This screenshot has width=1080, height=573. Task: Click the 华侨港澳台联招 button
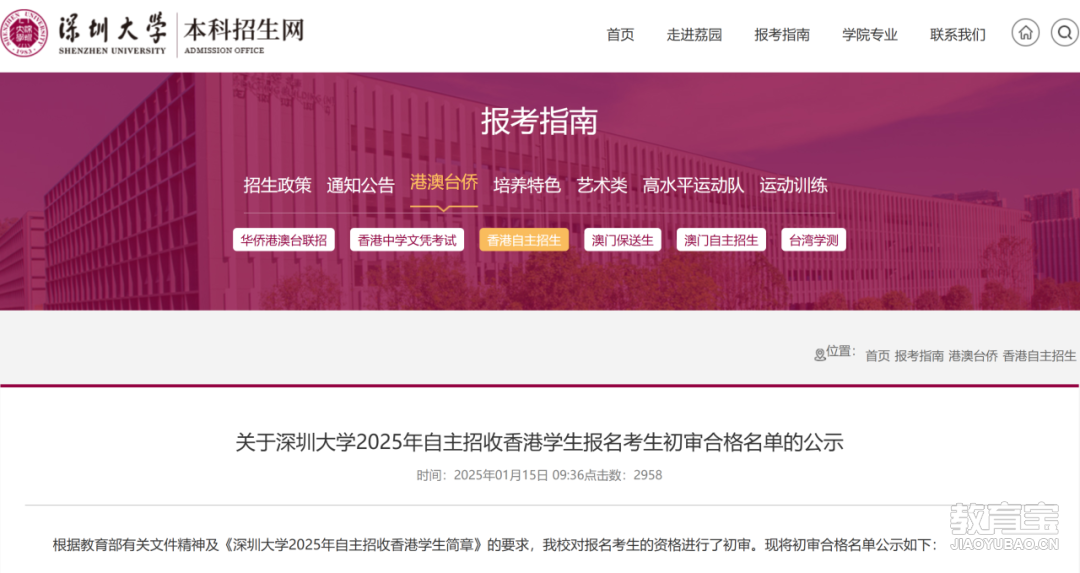click(x=284, y=240)
